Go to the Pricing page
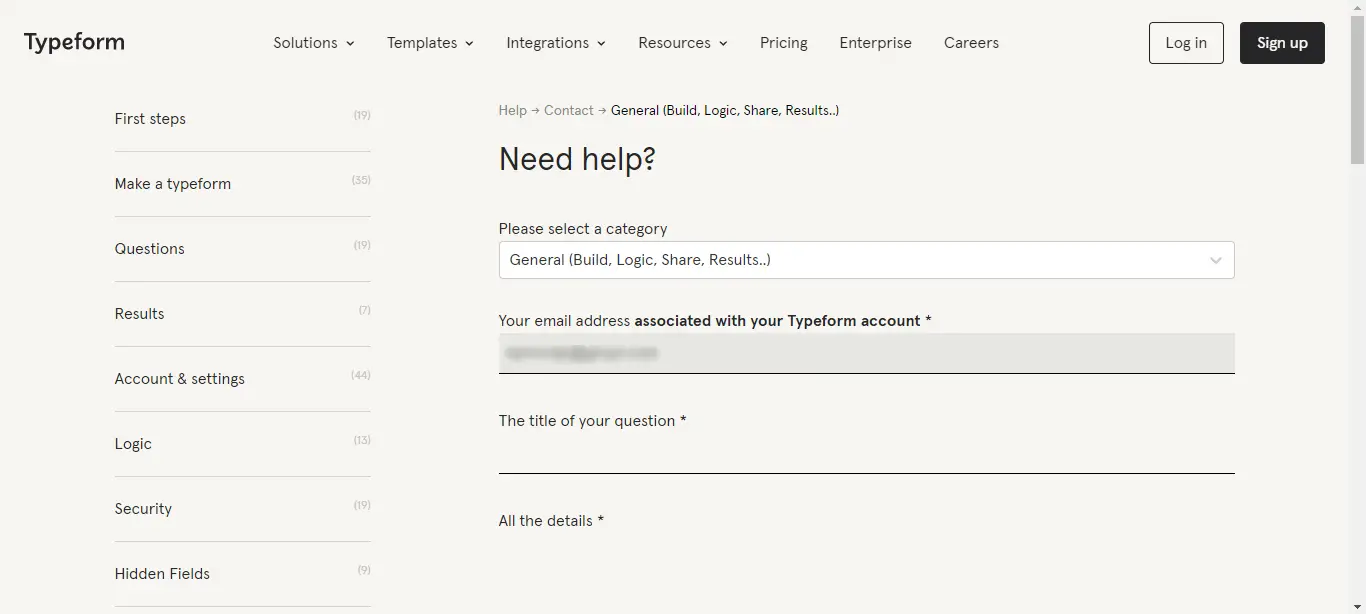Image resolution: width=1366 pixels, height=614 pixels. tap(784, 43)
